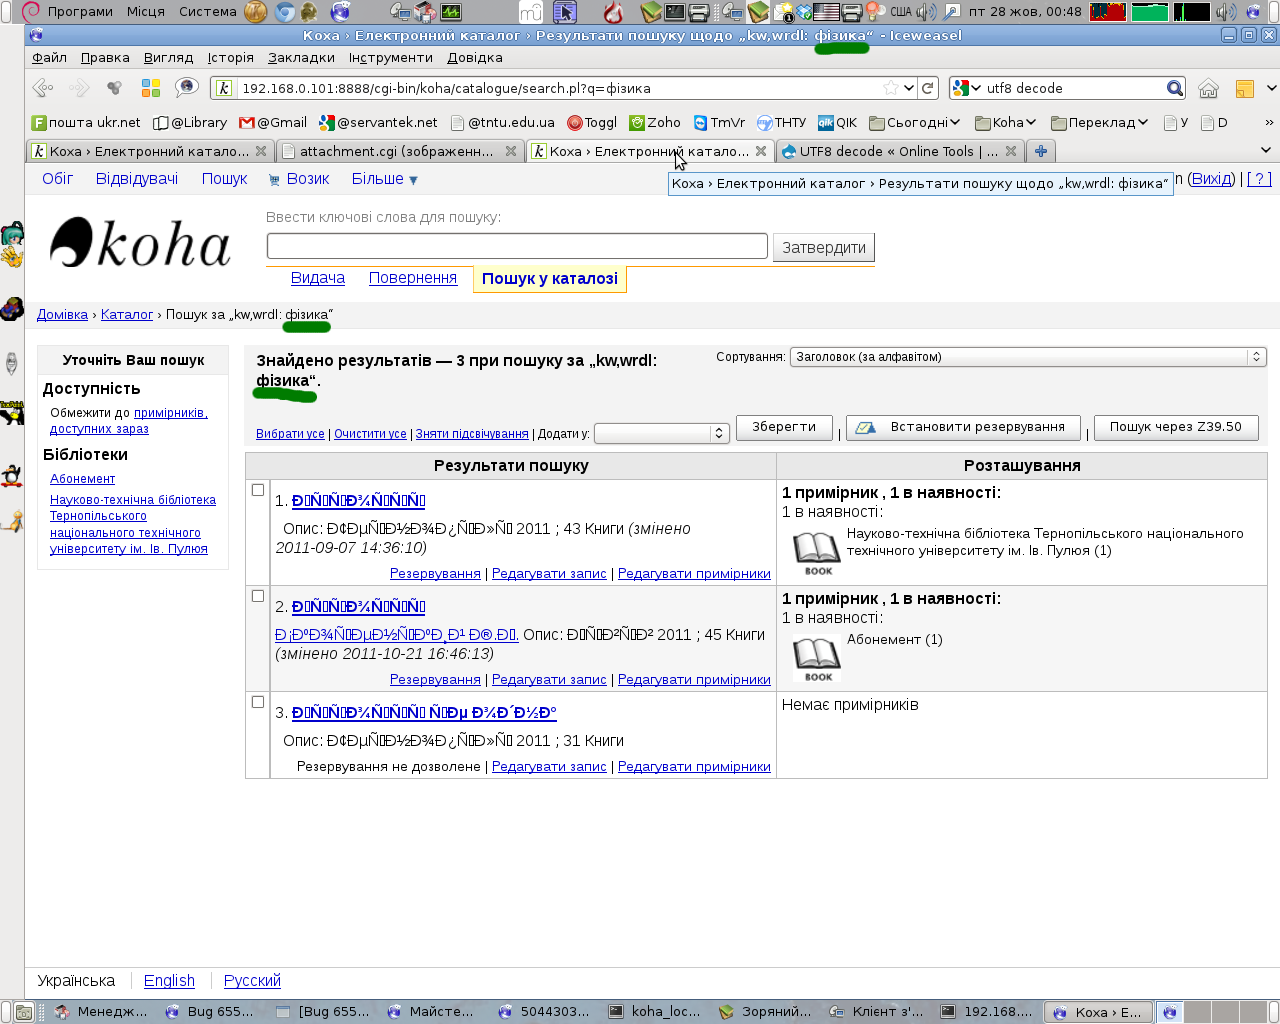This screenshot has width=1280, height=1024.
Task: Tick the checkbox for result number 2
Action: [x=258, y=596]
